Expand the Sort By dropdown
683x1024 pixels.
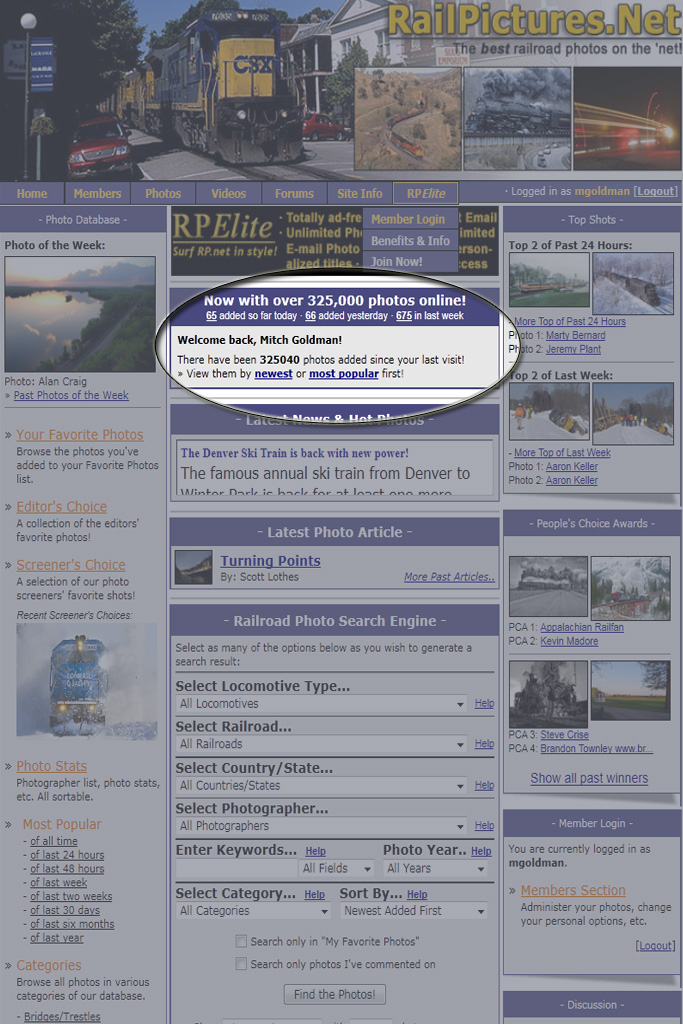point(414,911)
